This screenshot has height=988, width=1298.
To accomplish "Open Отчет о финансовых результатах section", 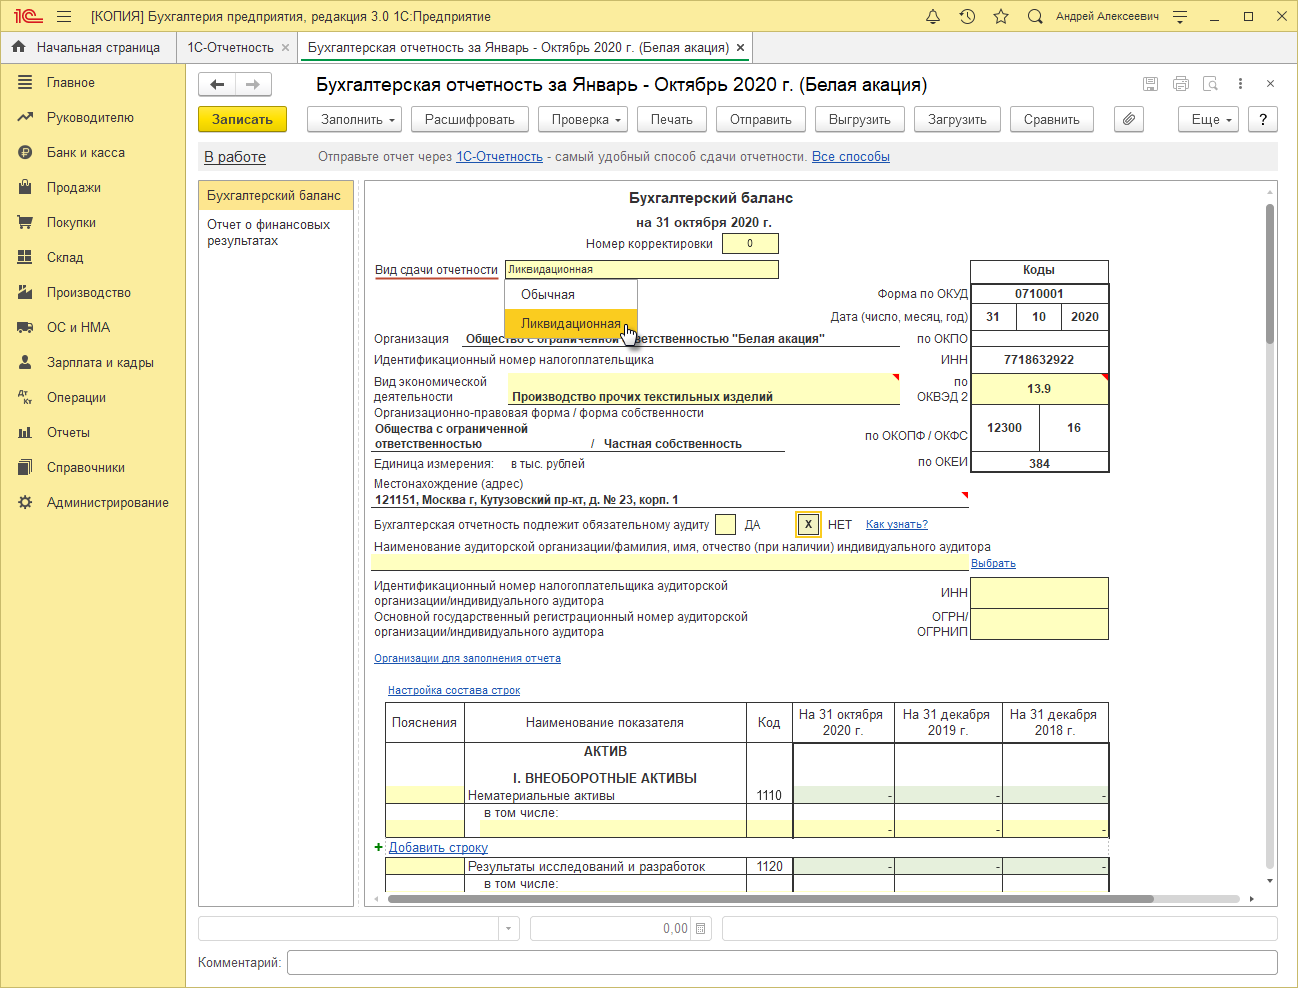I will (x=268, y=232).
